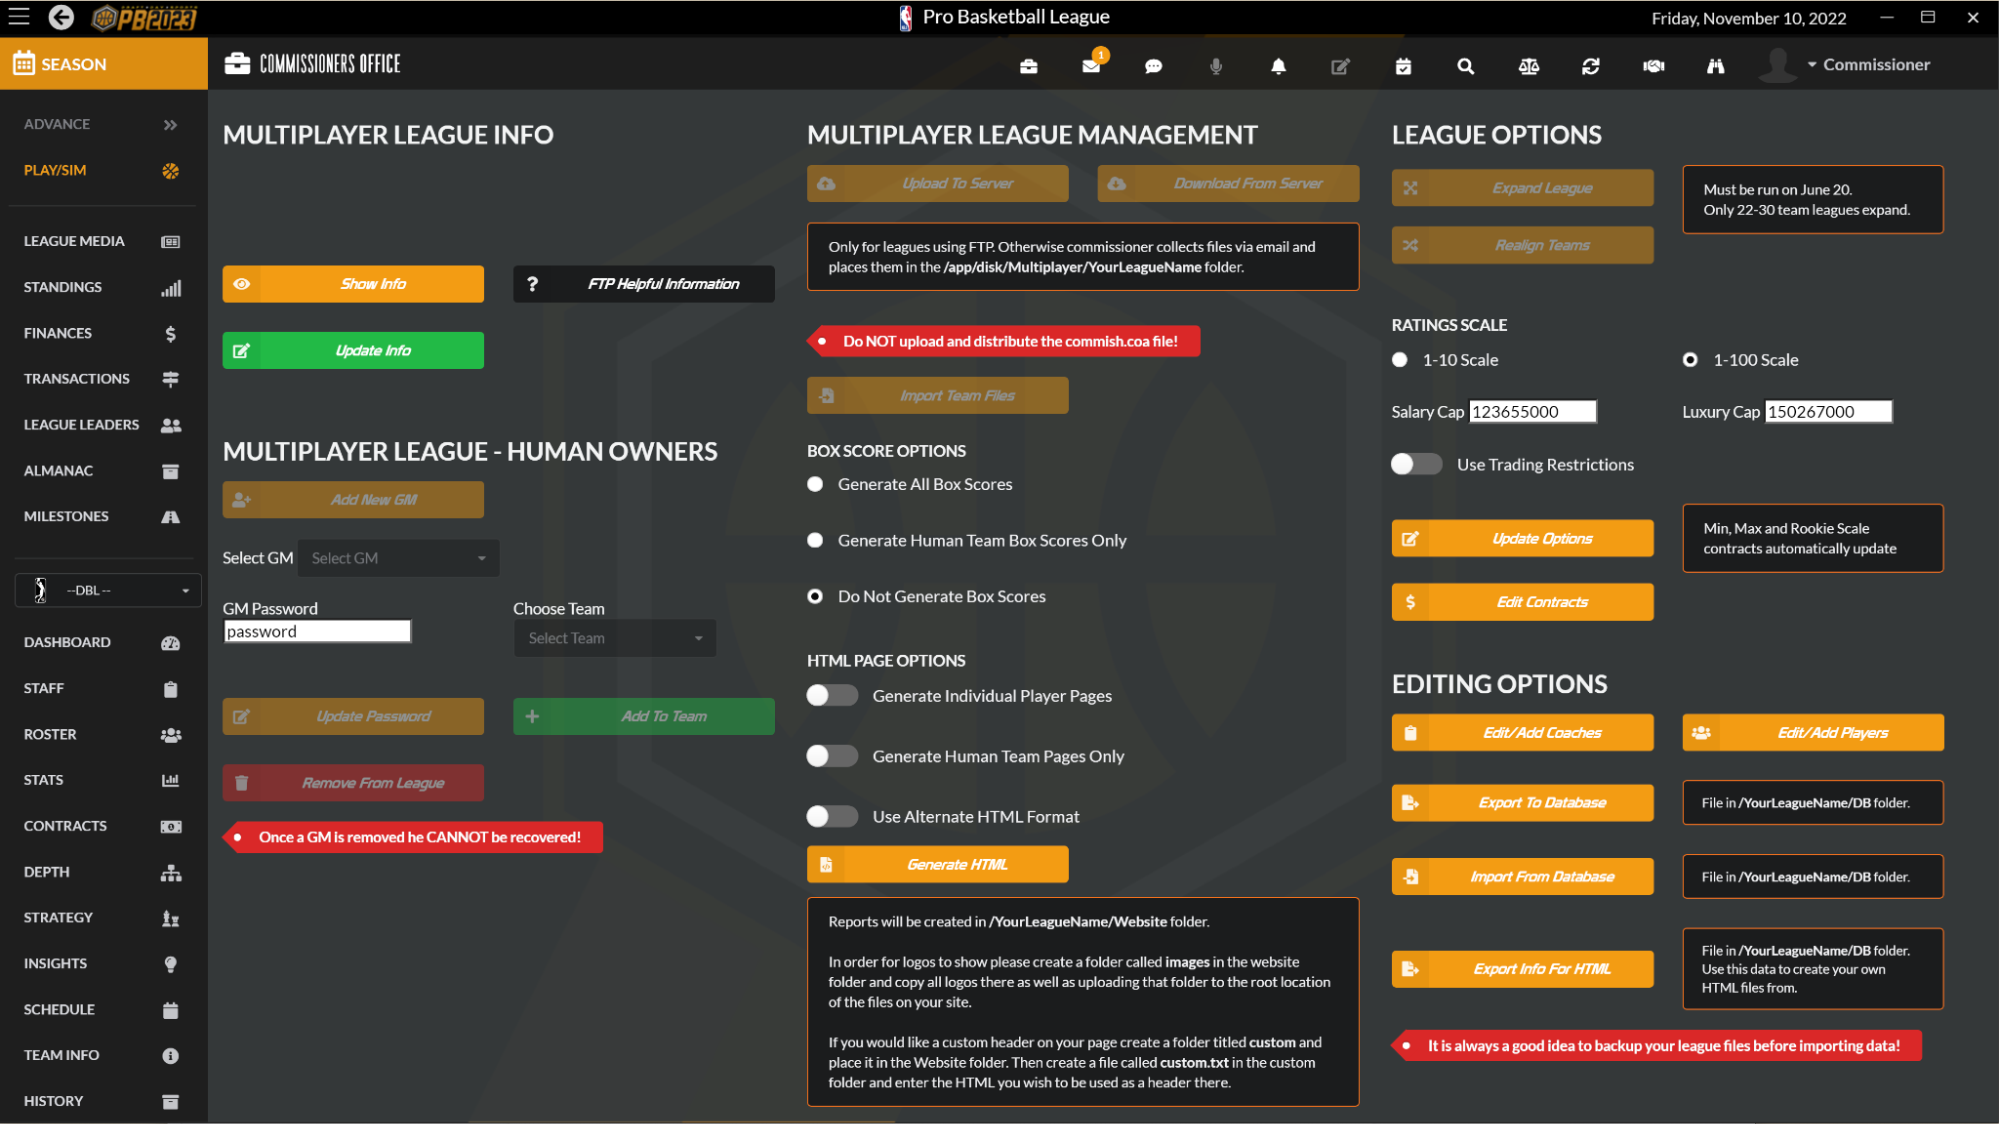Open the briefcase icon in top toolbar
Image resolution: width=1999 pixels, height=1125 pixels.
tap(1029, 66)
